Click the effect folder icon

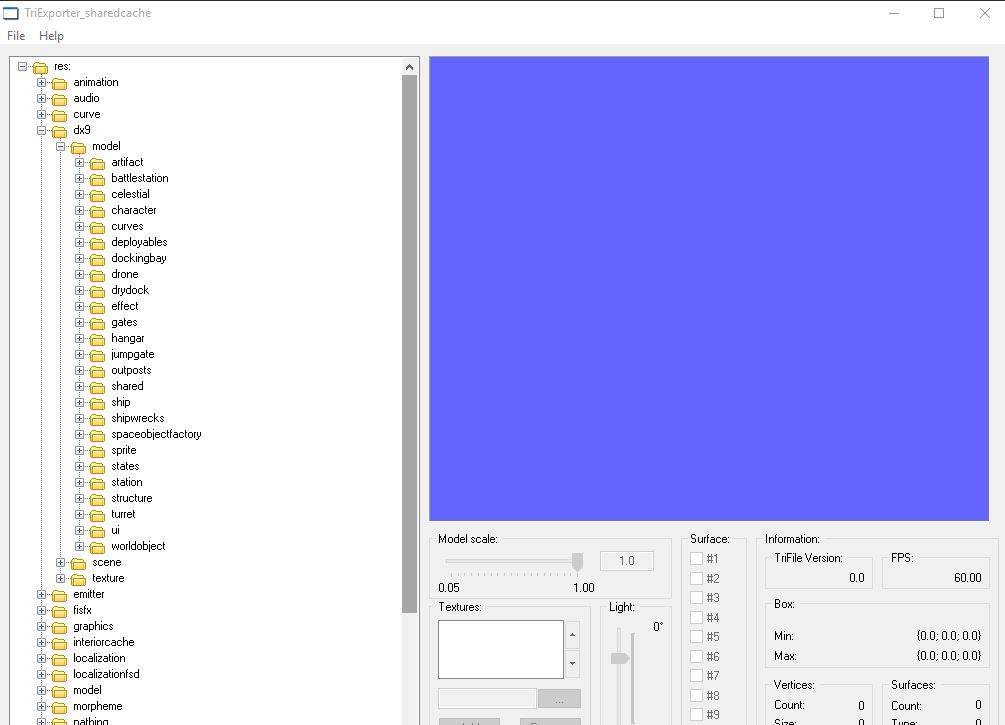pos(97,307)
